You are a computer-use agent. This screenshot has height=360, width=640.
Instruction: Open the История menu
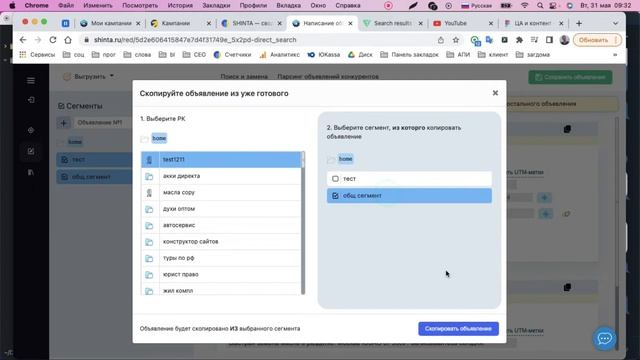[180, 6]
